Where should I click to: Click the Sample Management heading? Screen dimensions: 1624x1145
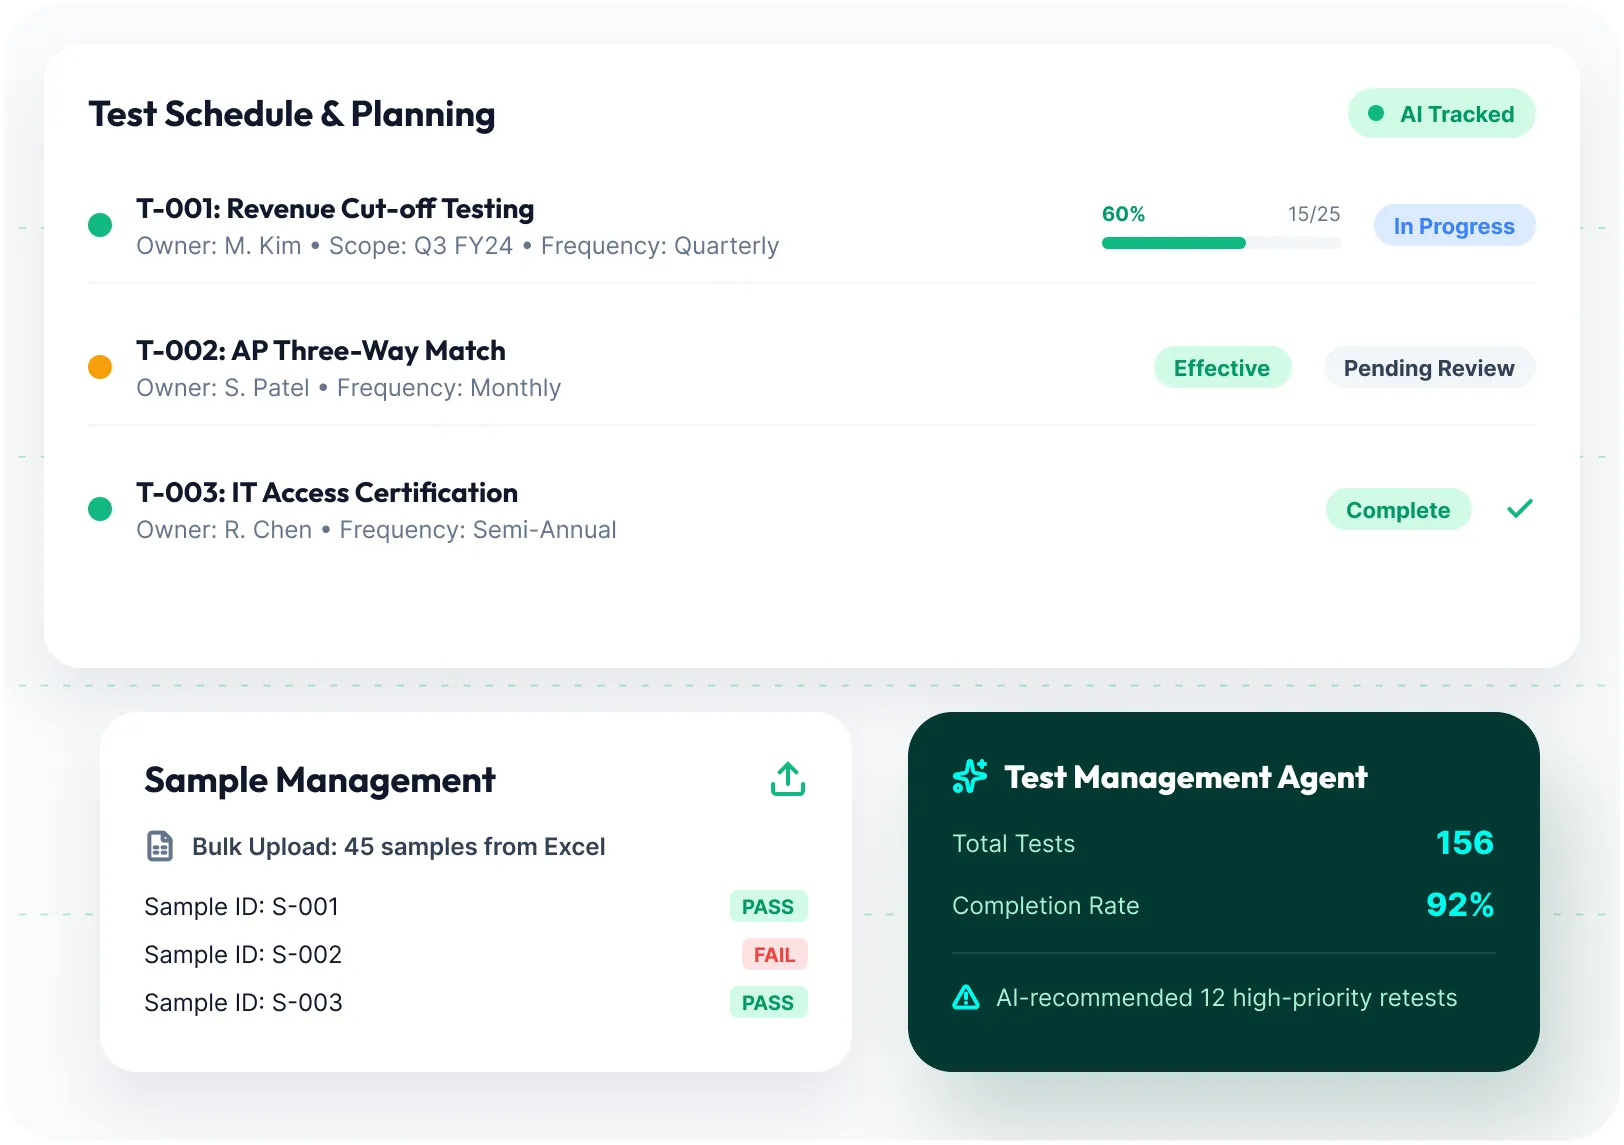coord(320,780)
